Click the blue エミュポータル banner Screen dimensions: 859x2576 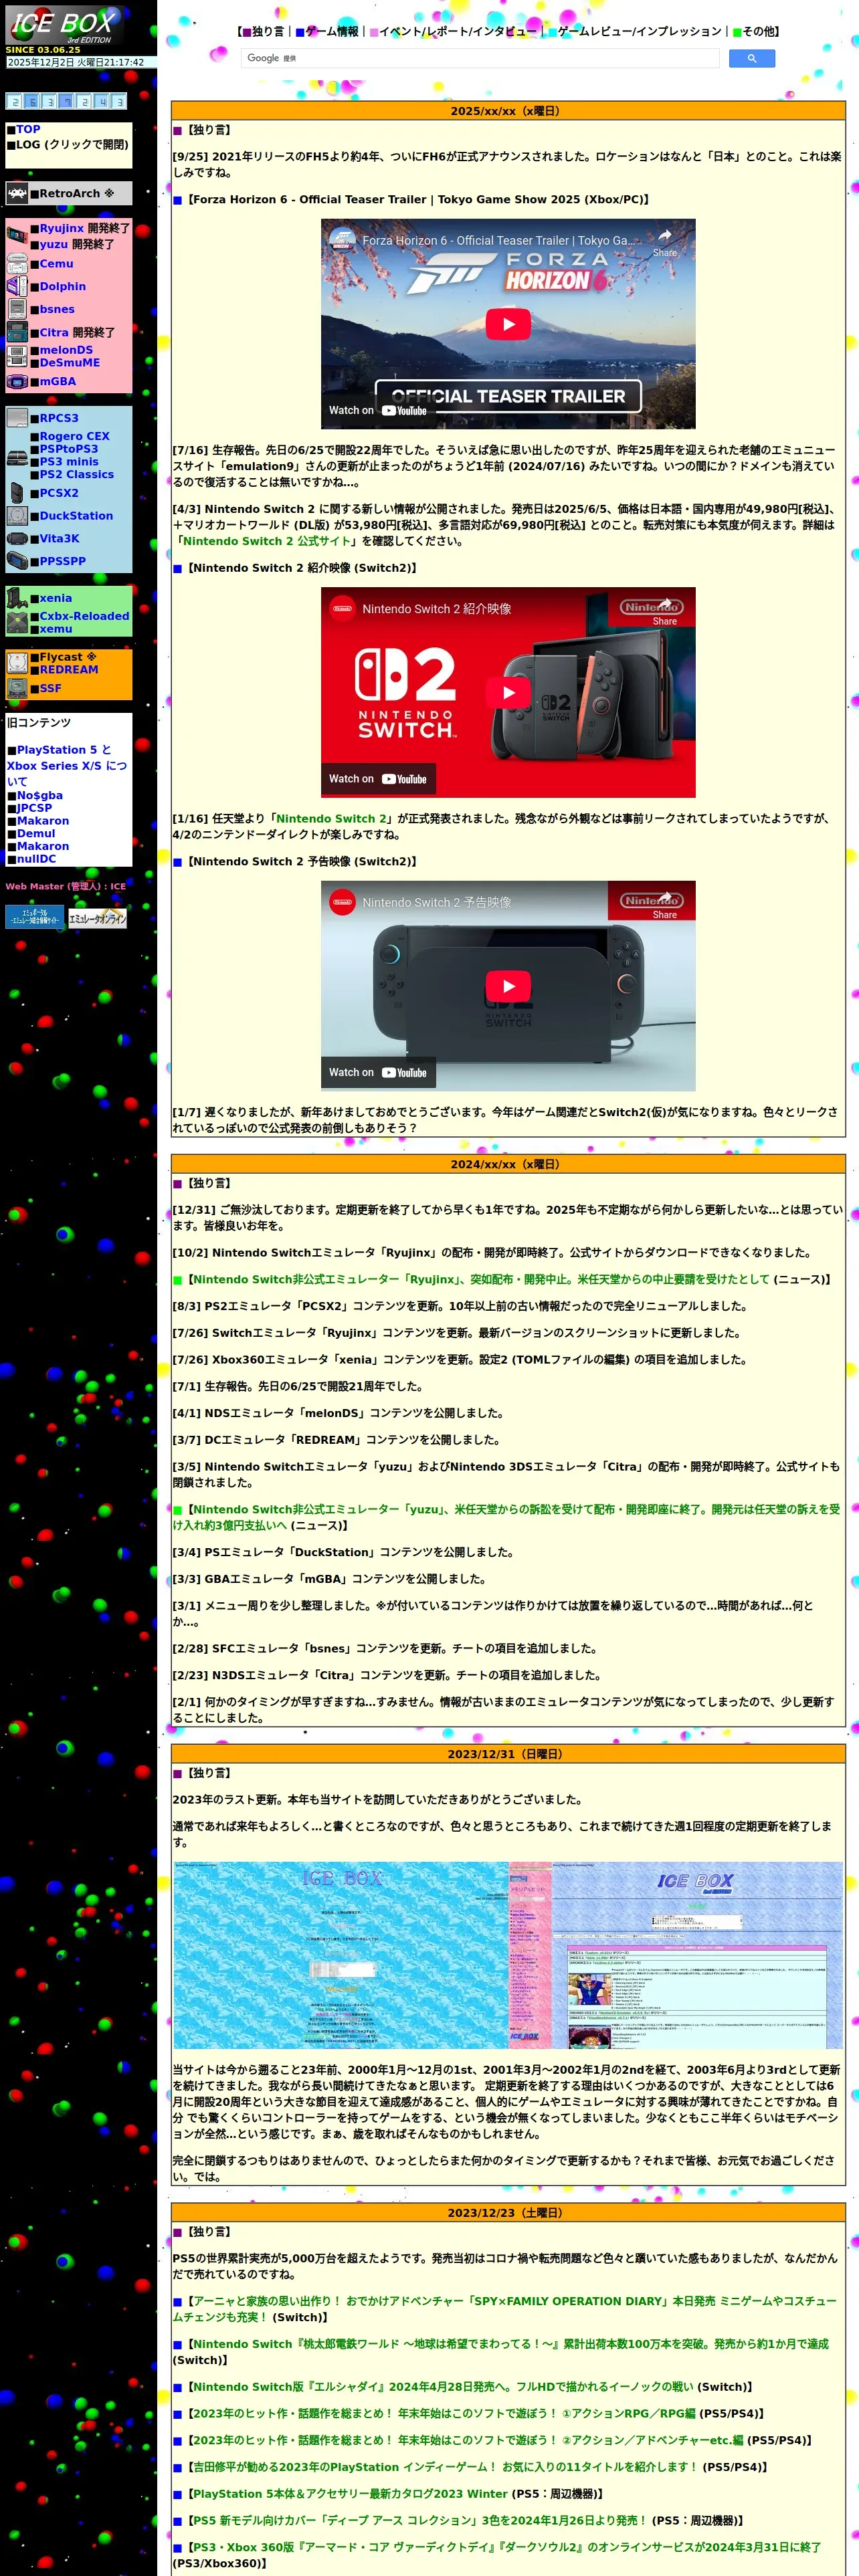pos(35,917)
